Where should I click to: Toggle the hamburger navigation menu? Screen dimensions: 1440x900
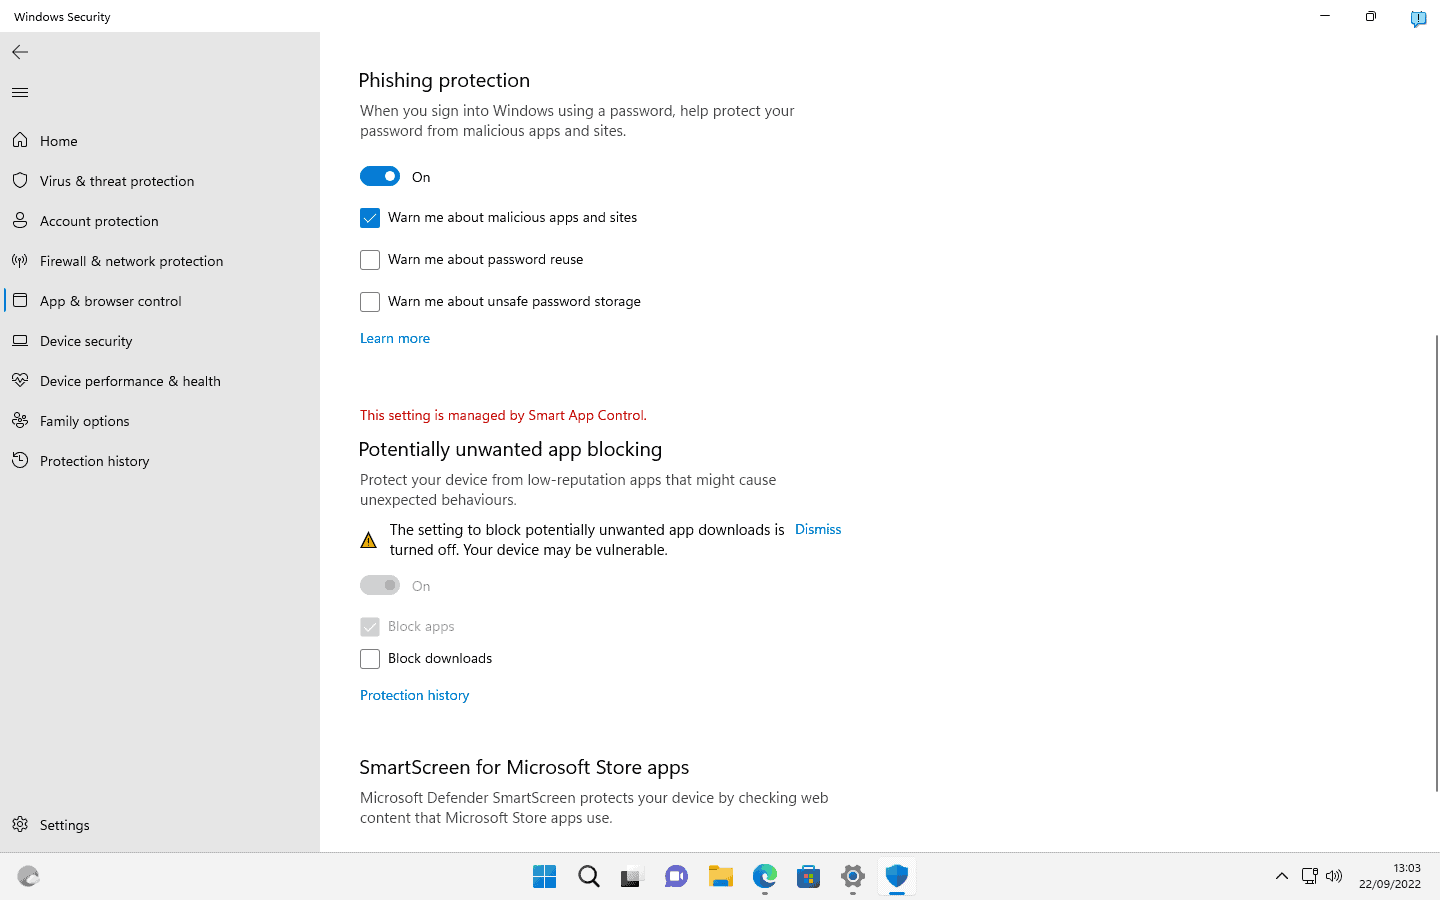pos(20,93)
